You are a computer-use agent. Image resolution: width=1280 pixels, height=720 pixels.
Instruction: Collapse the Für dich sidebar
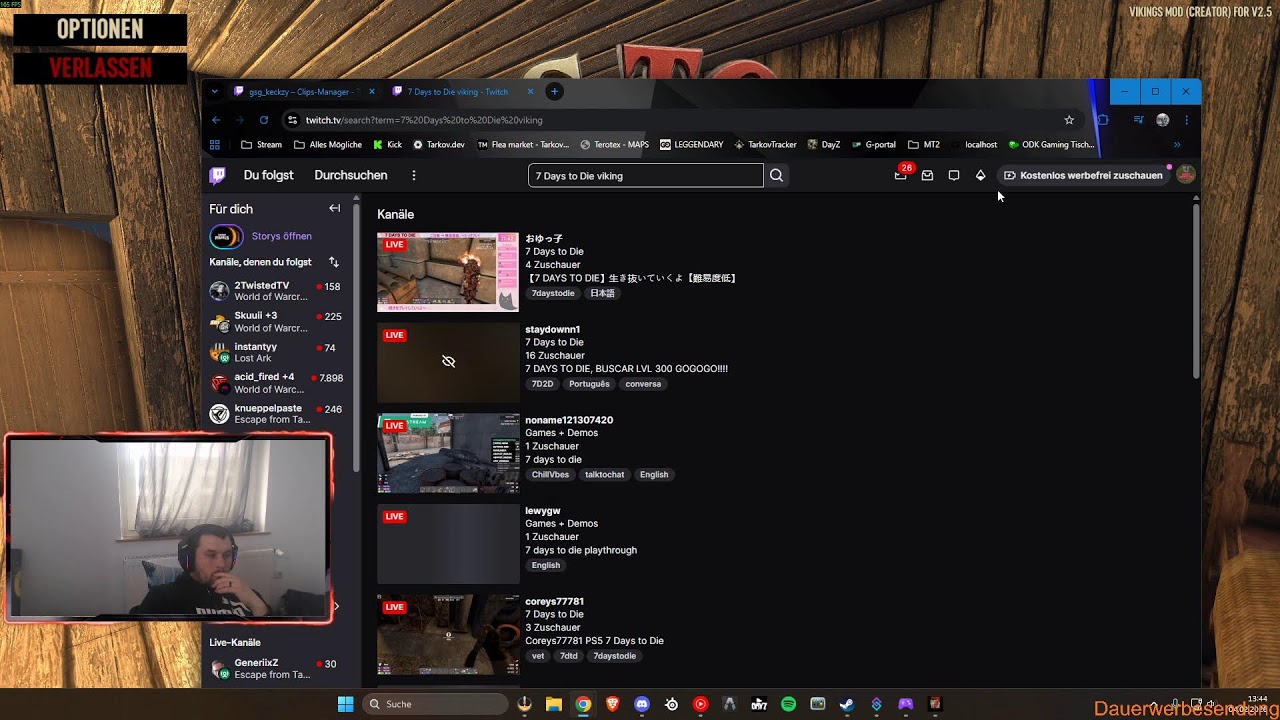point(334,208)
